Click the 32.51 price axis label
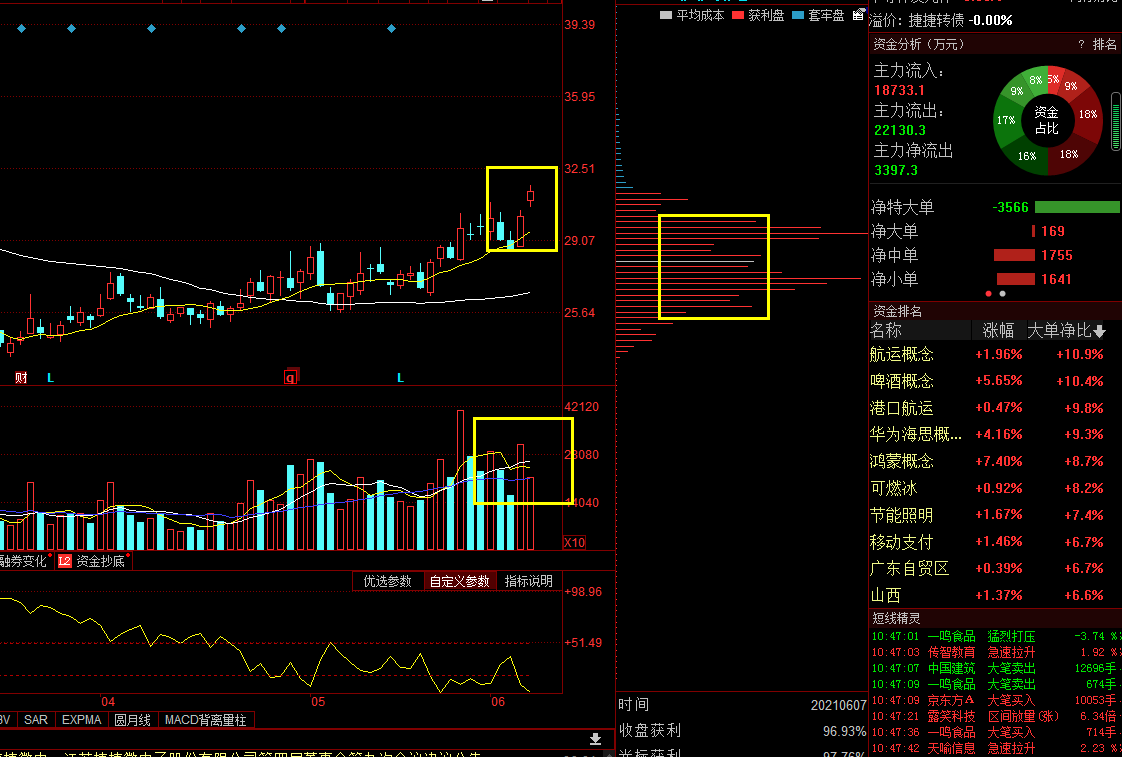 580,169
